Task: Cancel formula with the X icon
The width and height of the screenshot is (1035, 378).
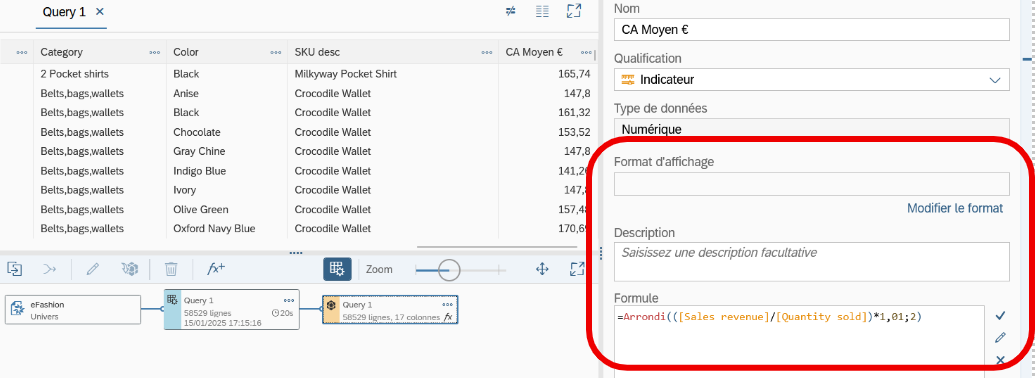Action: click(1000, 360)
